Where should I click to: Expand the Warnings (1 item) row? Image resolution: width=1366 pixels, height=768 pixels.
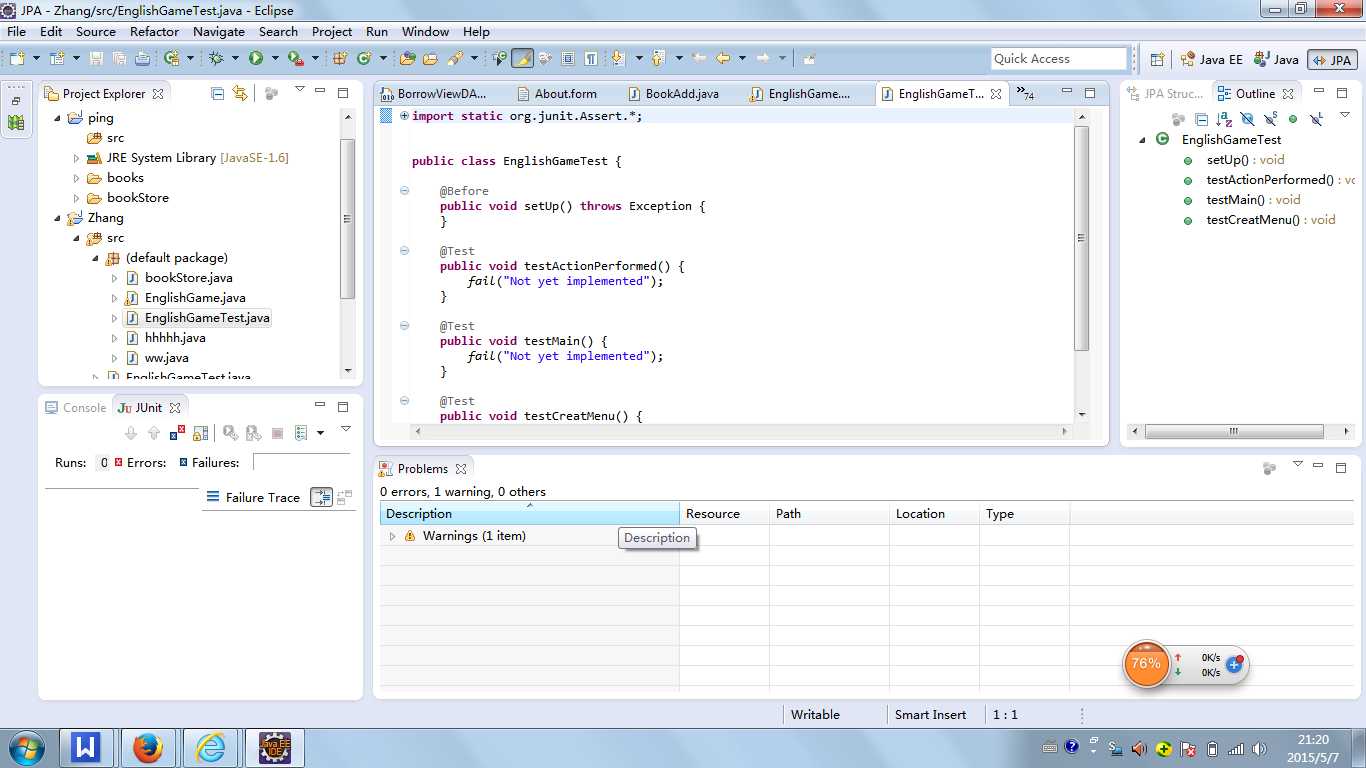pos(393,536)
